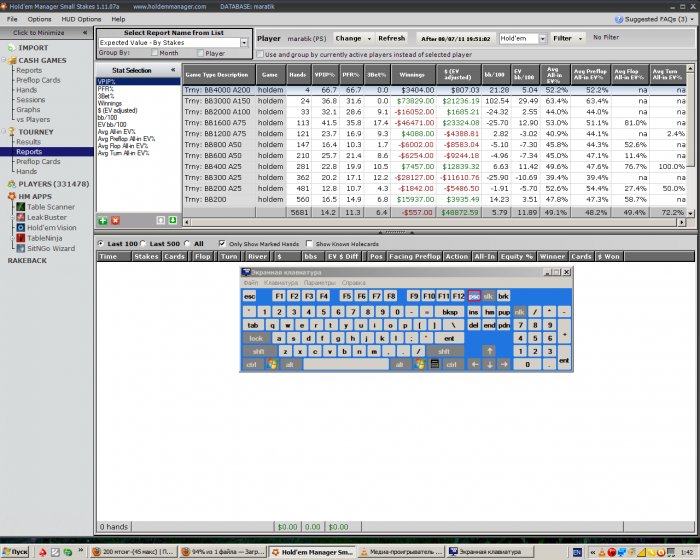Screen dimensions: 700x560
Task: Open the RAKEBACK link in sidebar
Action: tap(27, 260)
